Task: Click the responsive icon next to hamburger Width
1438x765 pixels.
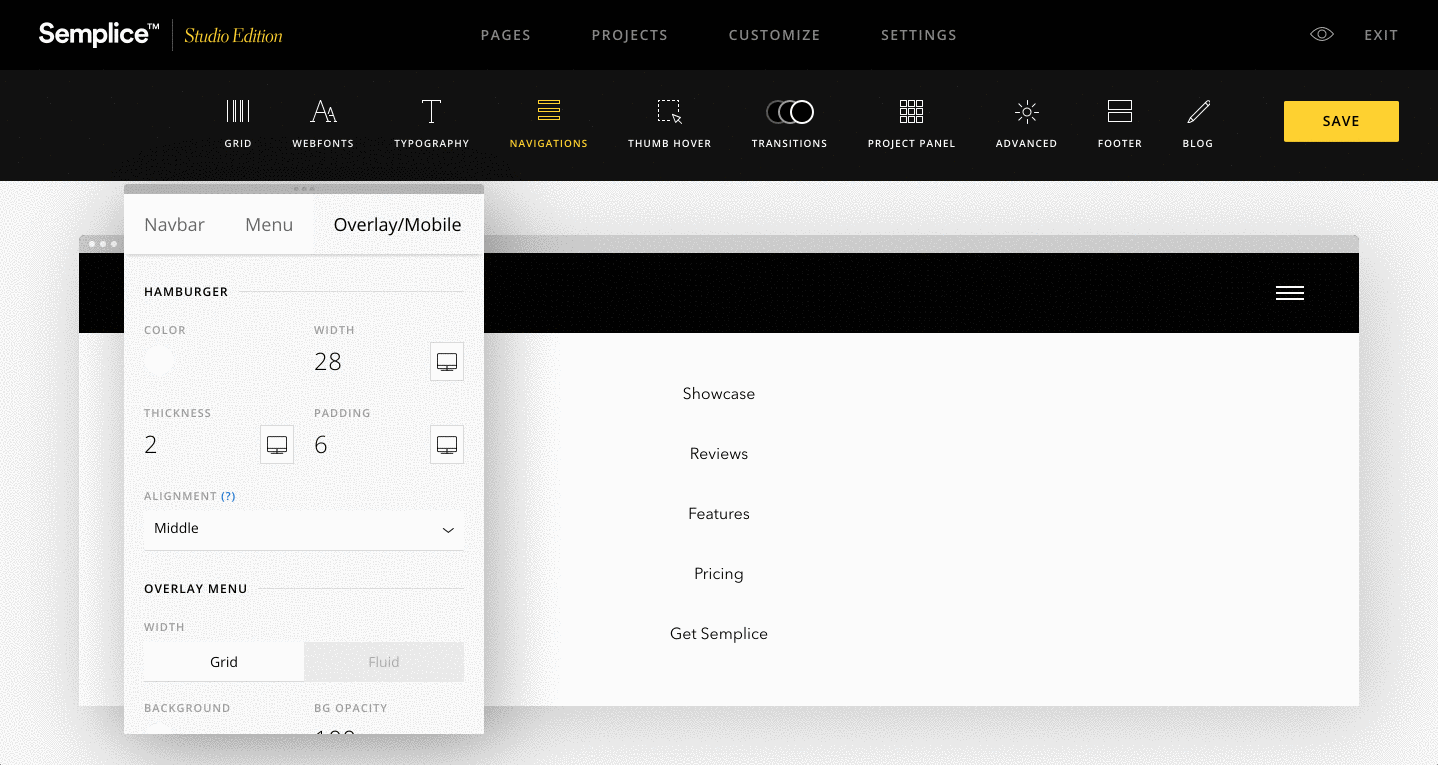Action: pos(446,361)
